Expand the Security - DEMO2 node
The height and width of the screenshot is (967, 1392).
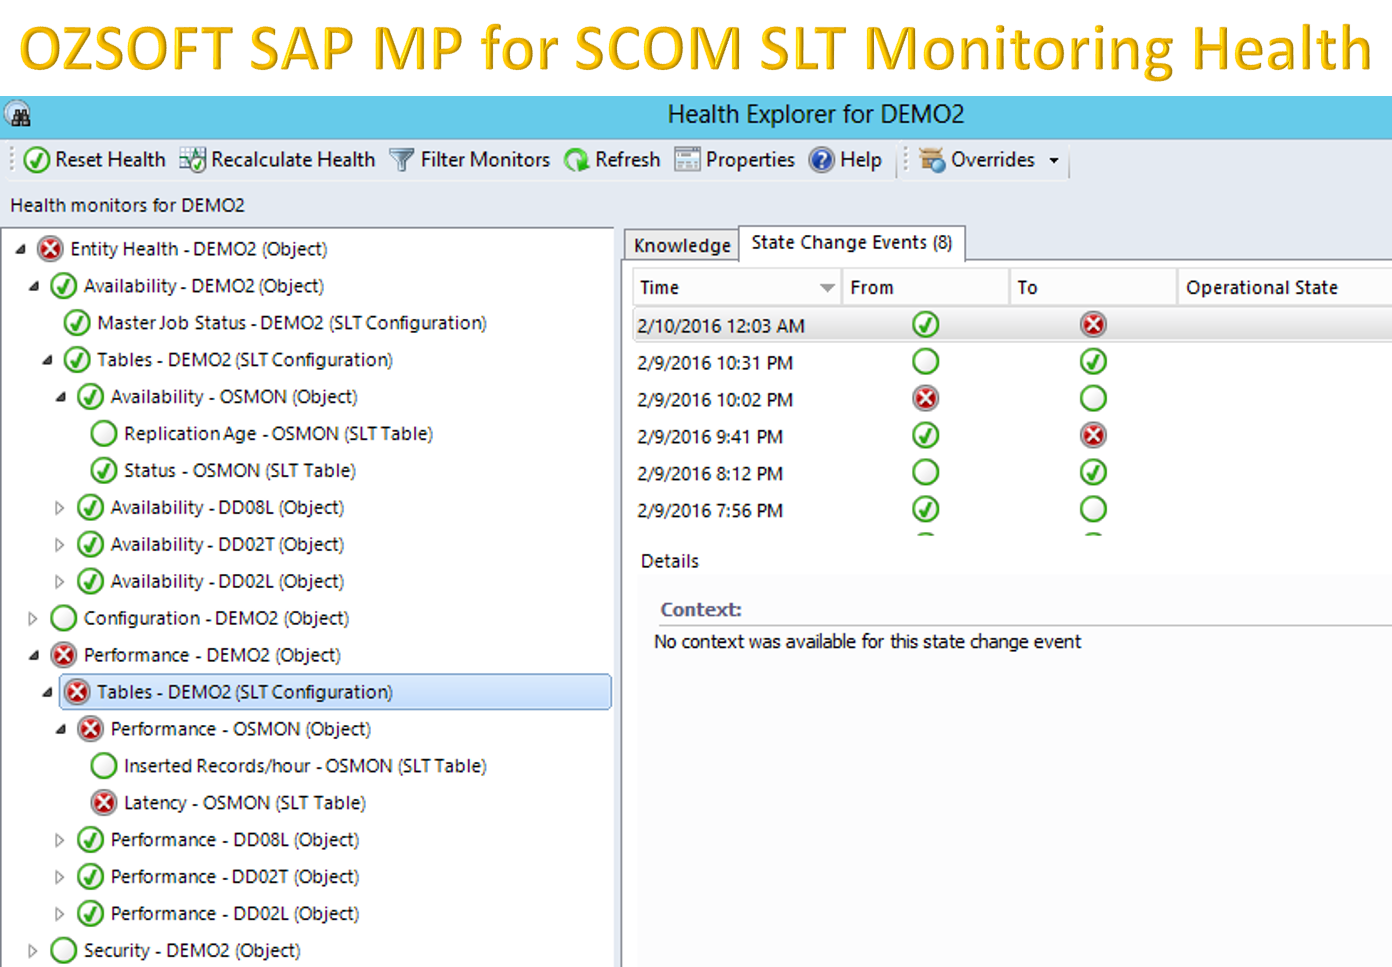33,950
